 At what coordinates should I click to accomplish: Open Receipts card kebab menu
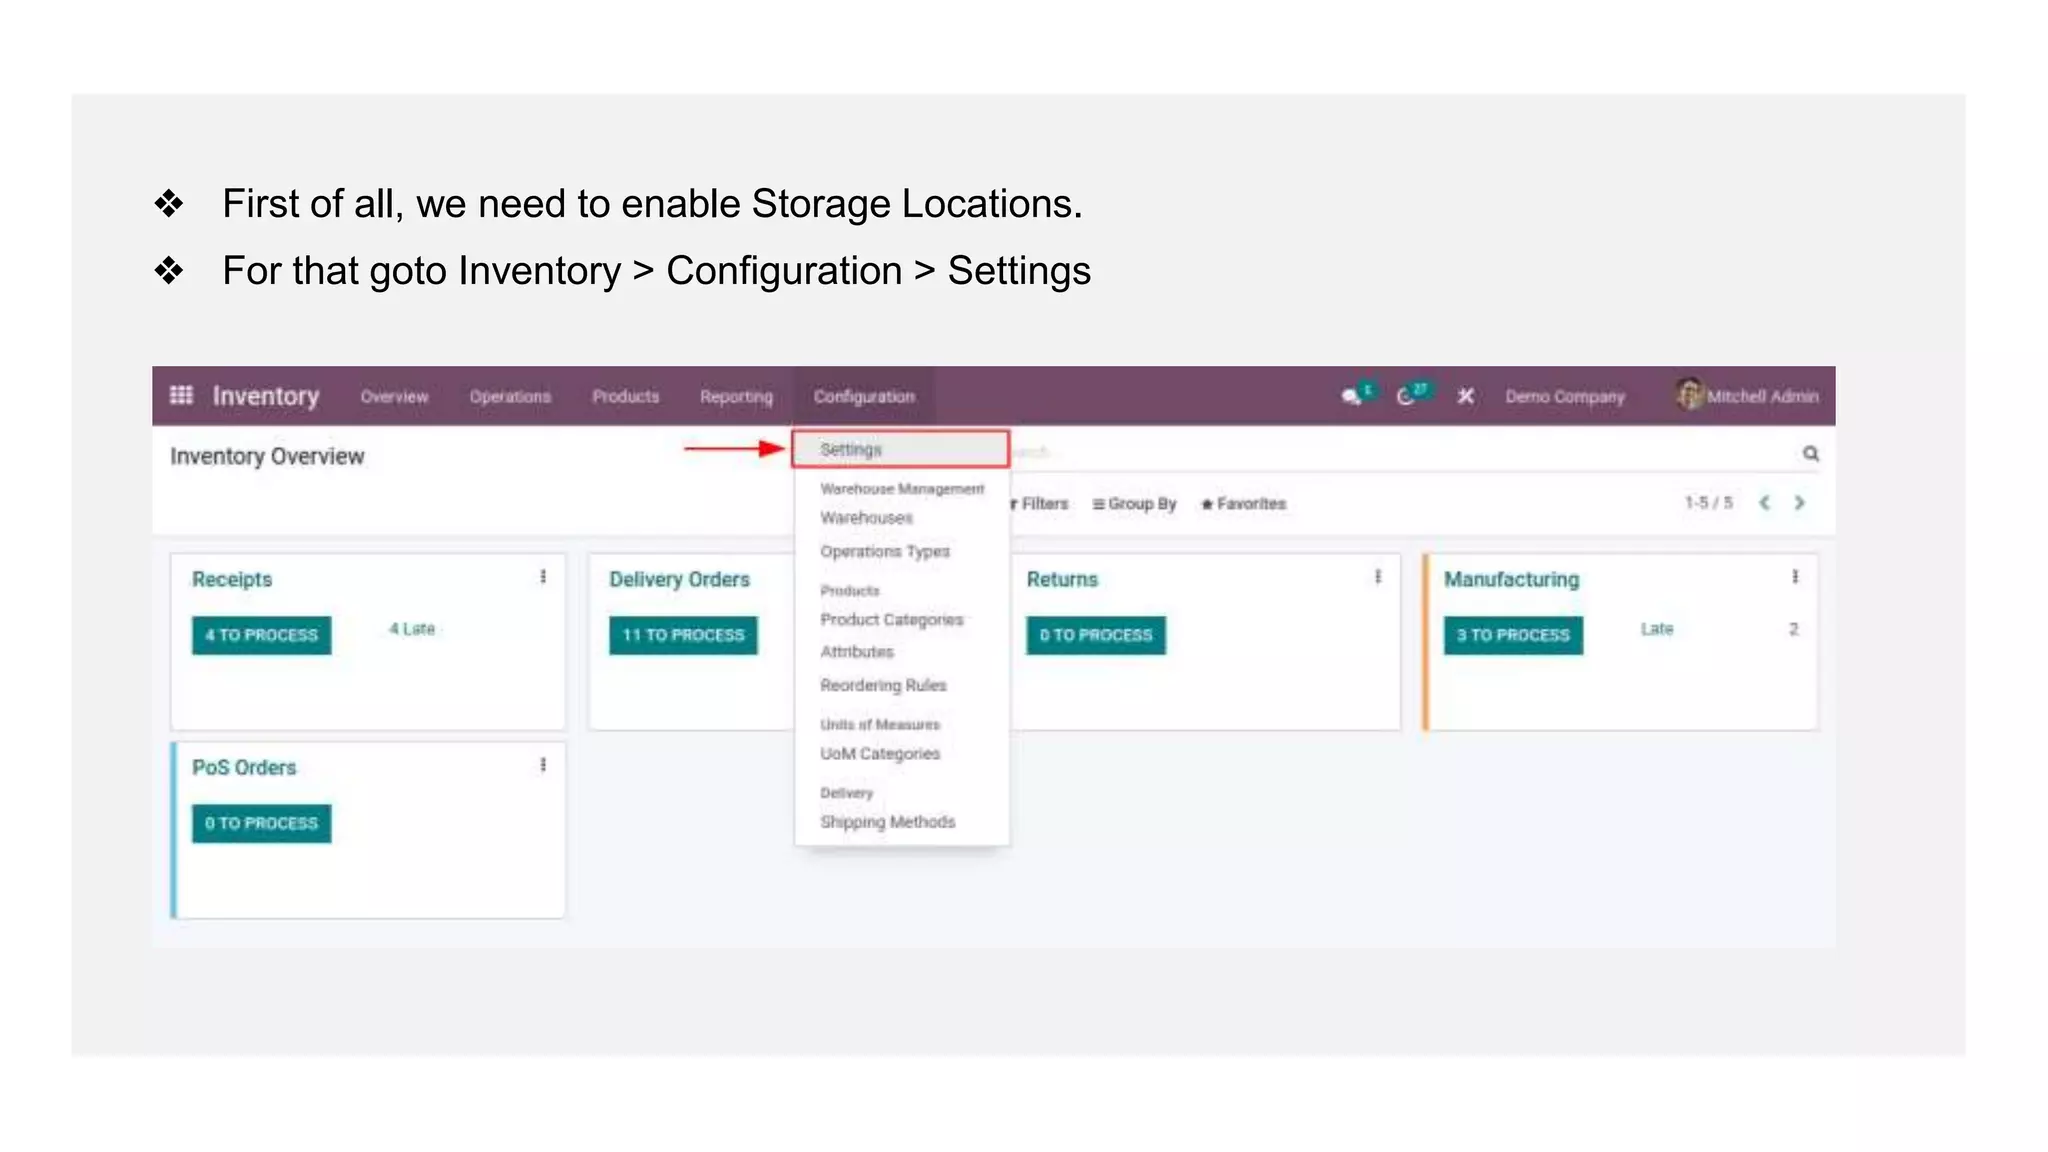point(543,577)
